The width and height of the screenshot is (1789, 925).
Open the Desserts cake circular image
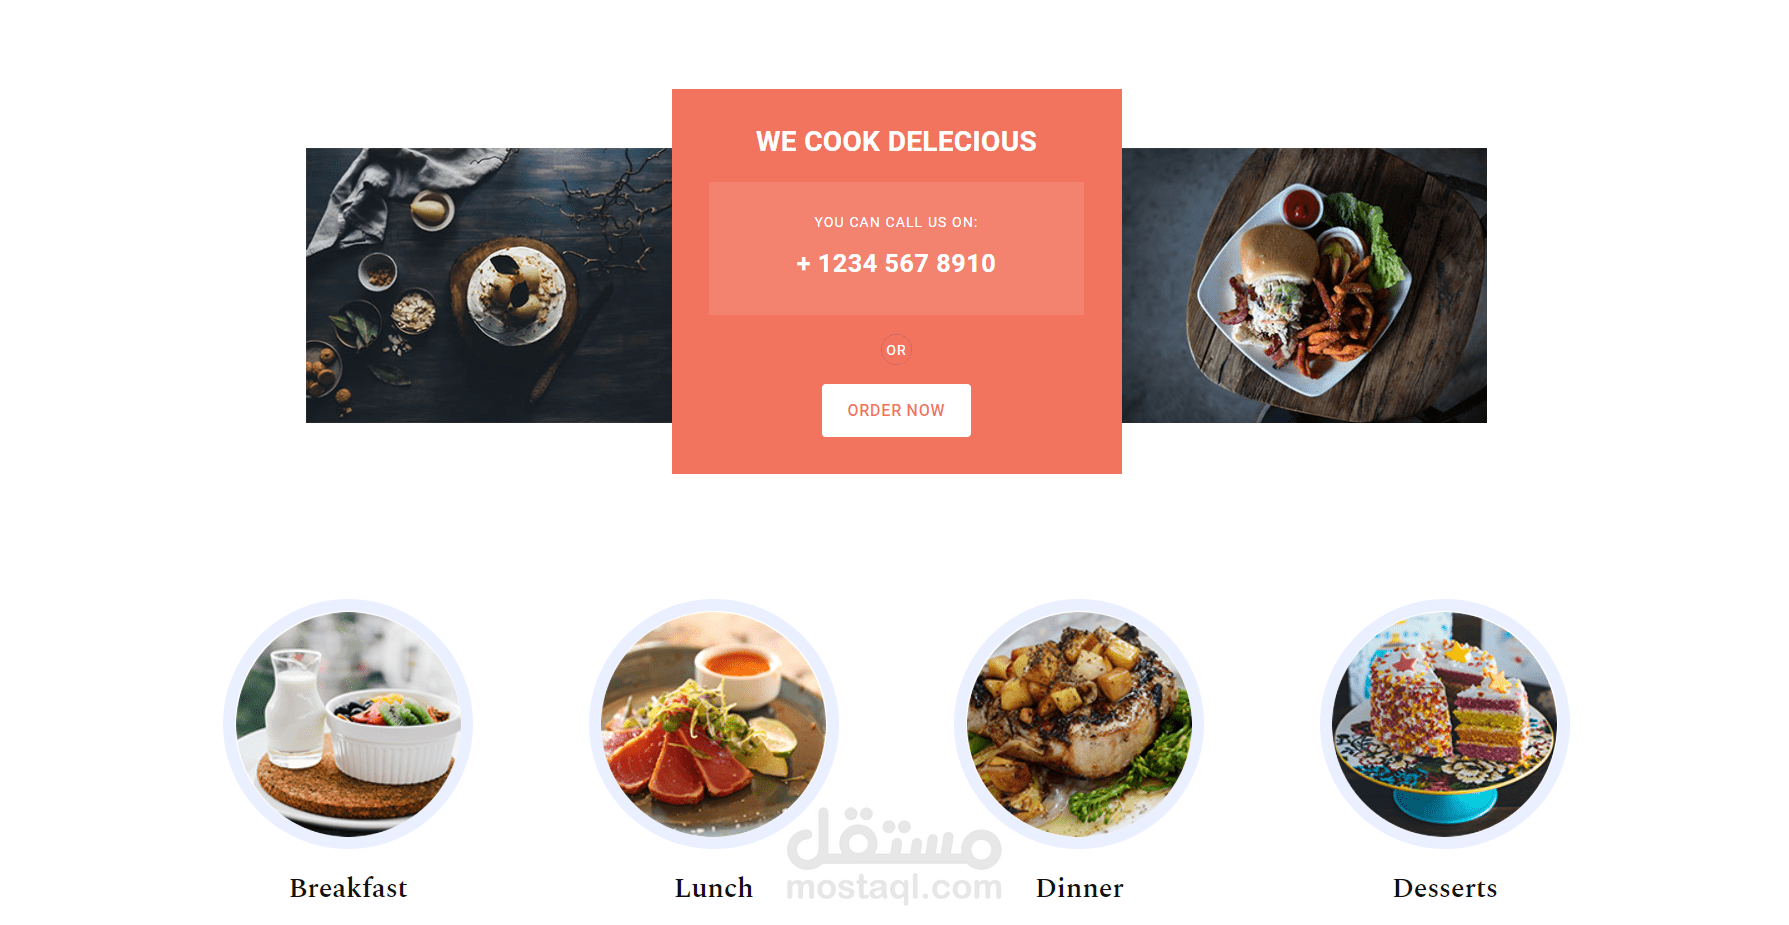tap(1445, 724)
